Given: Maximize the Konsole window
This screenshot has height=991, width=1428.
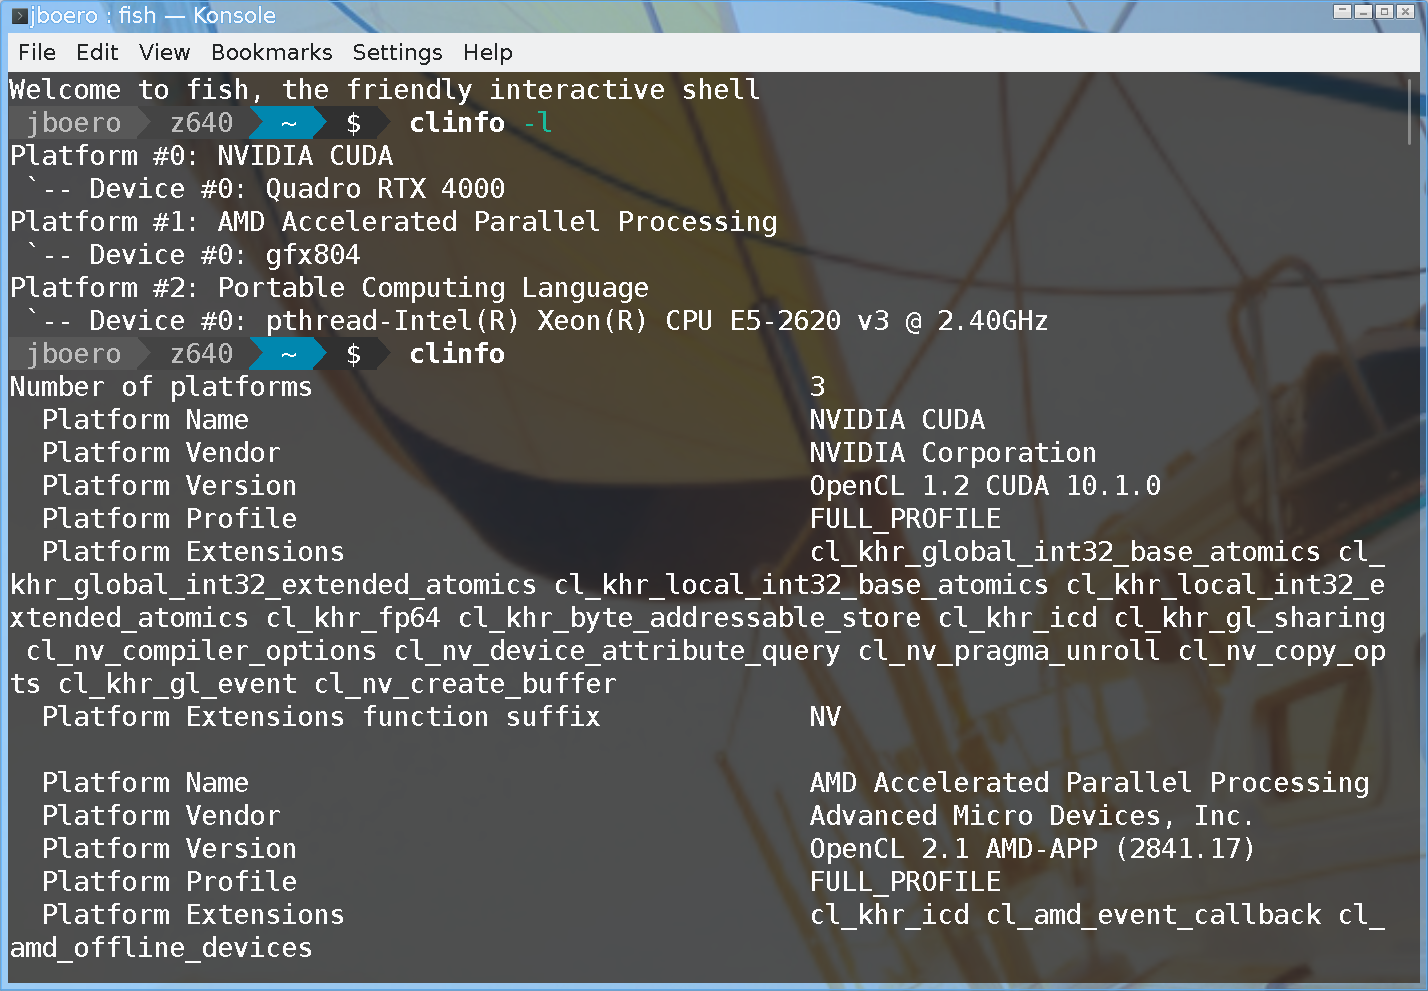Looking at the screenshot, I should [1384, 12].
